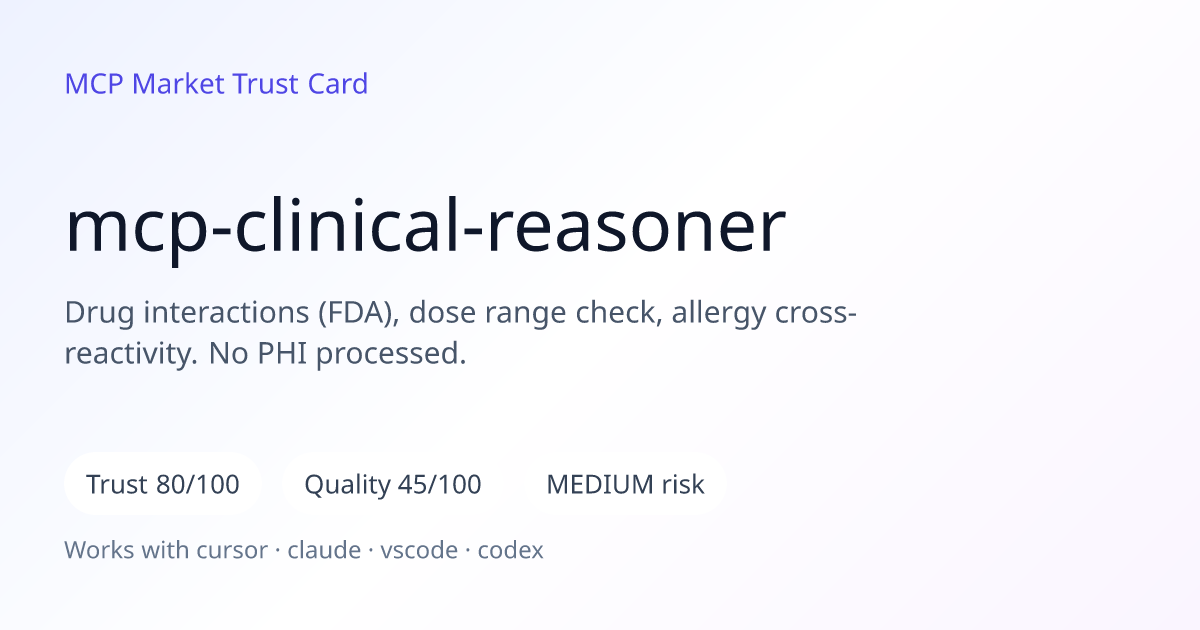Click the word 'Market' in the header

(x=179, y=84)
